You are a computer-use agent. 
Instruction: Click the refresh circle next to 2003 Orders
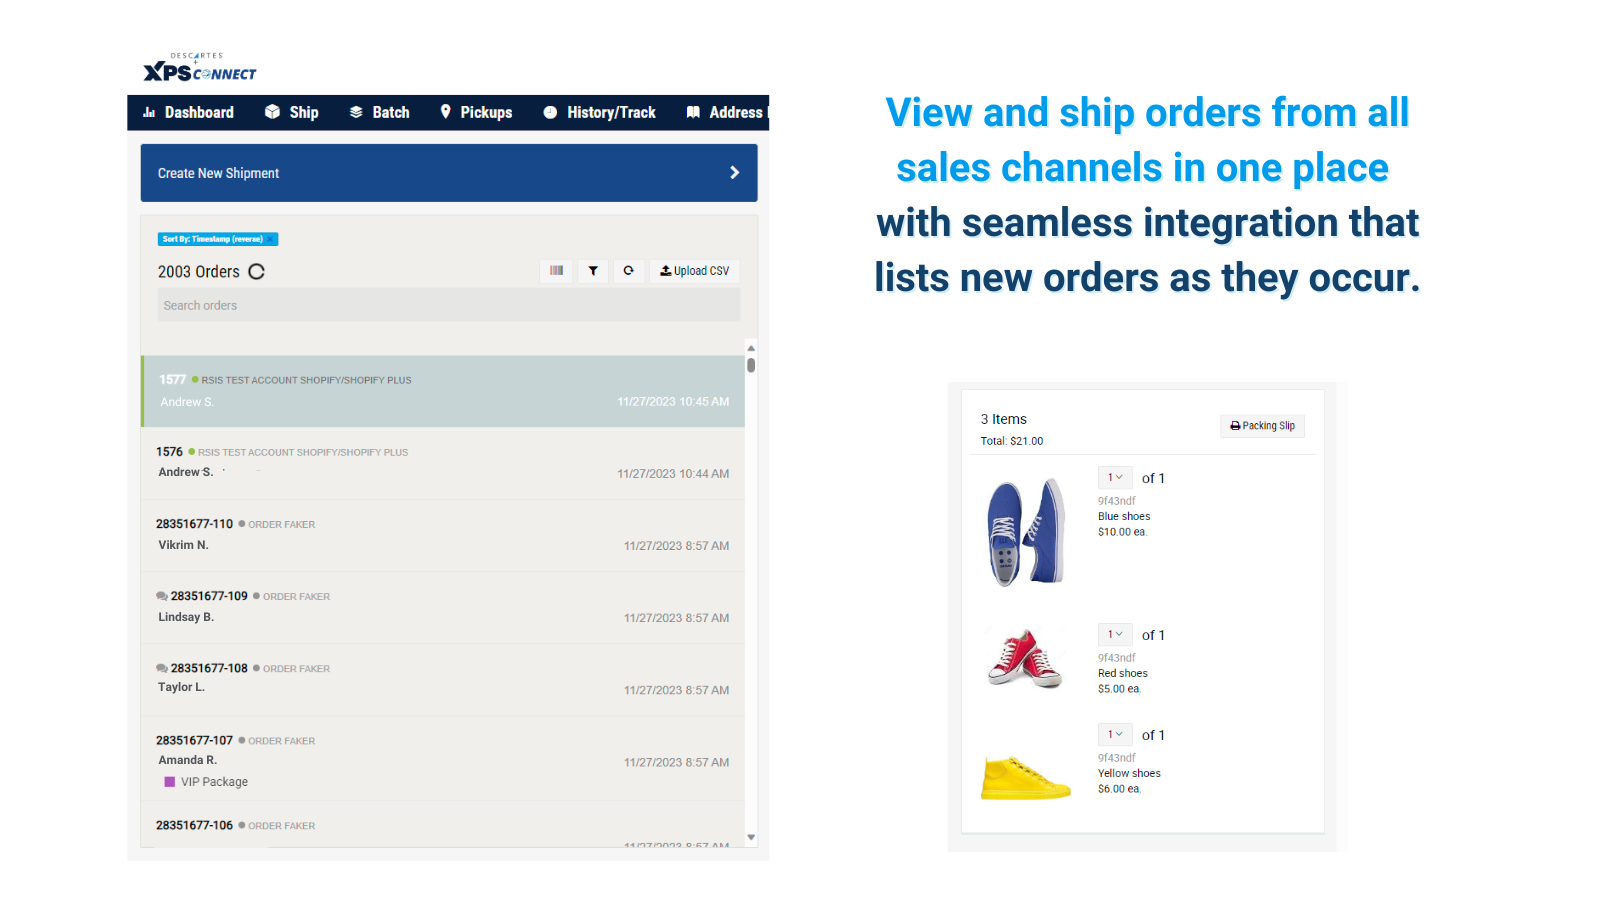pyautogui.click(x=257, y=271)
